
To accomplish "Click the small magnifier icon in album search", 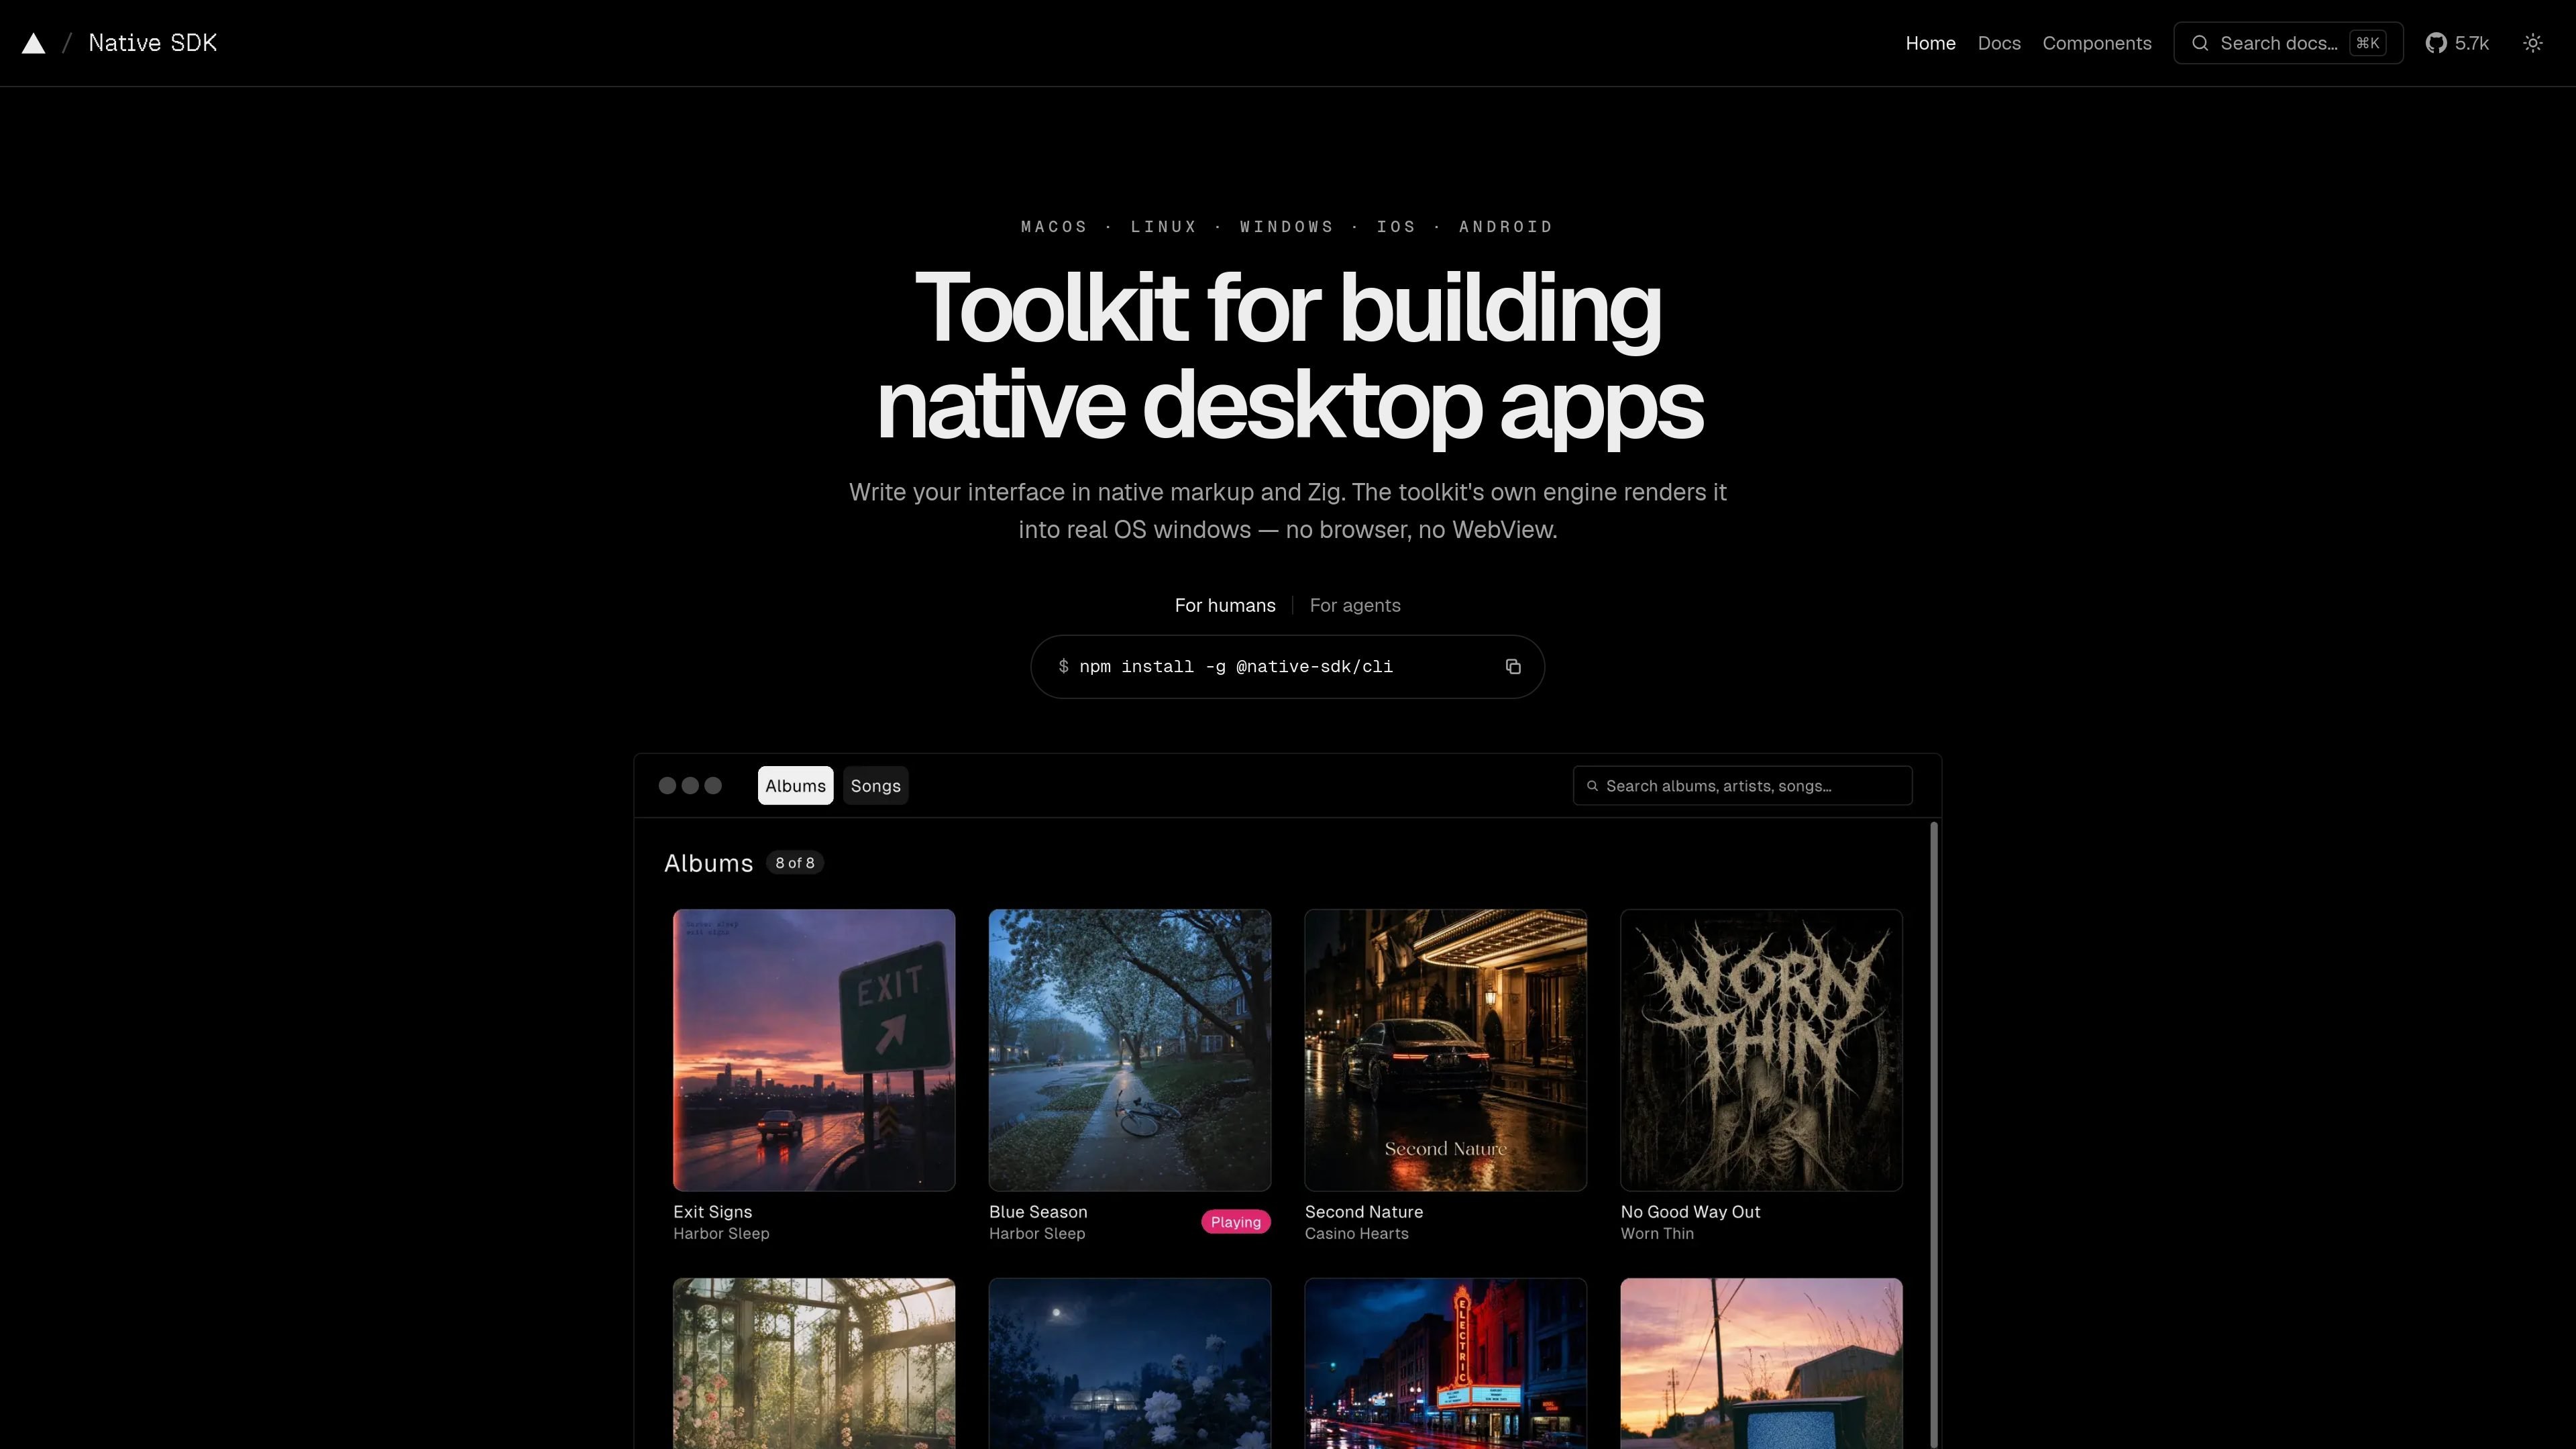I will pyautogui.click(x=1593, y=786).
